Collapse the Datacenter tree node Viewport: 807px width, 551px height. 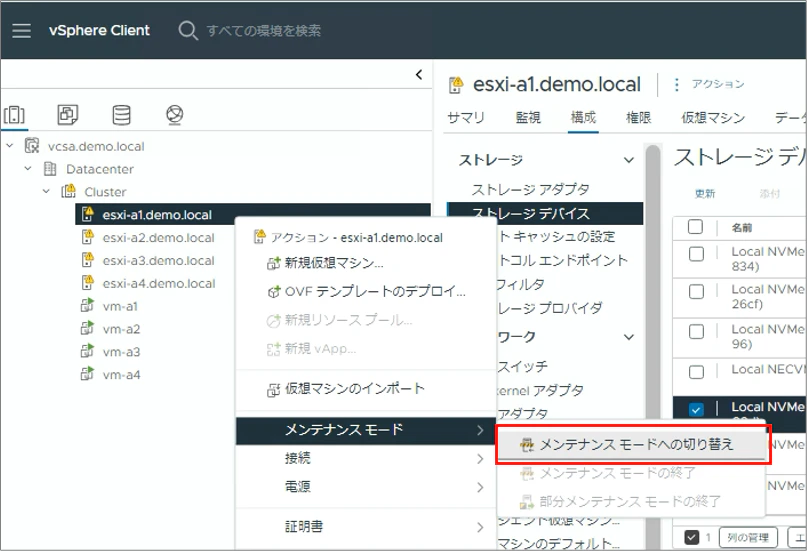click(x=28, y=169)
